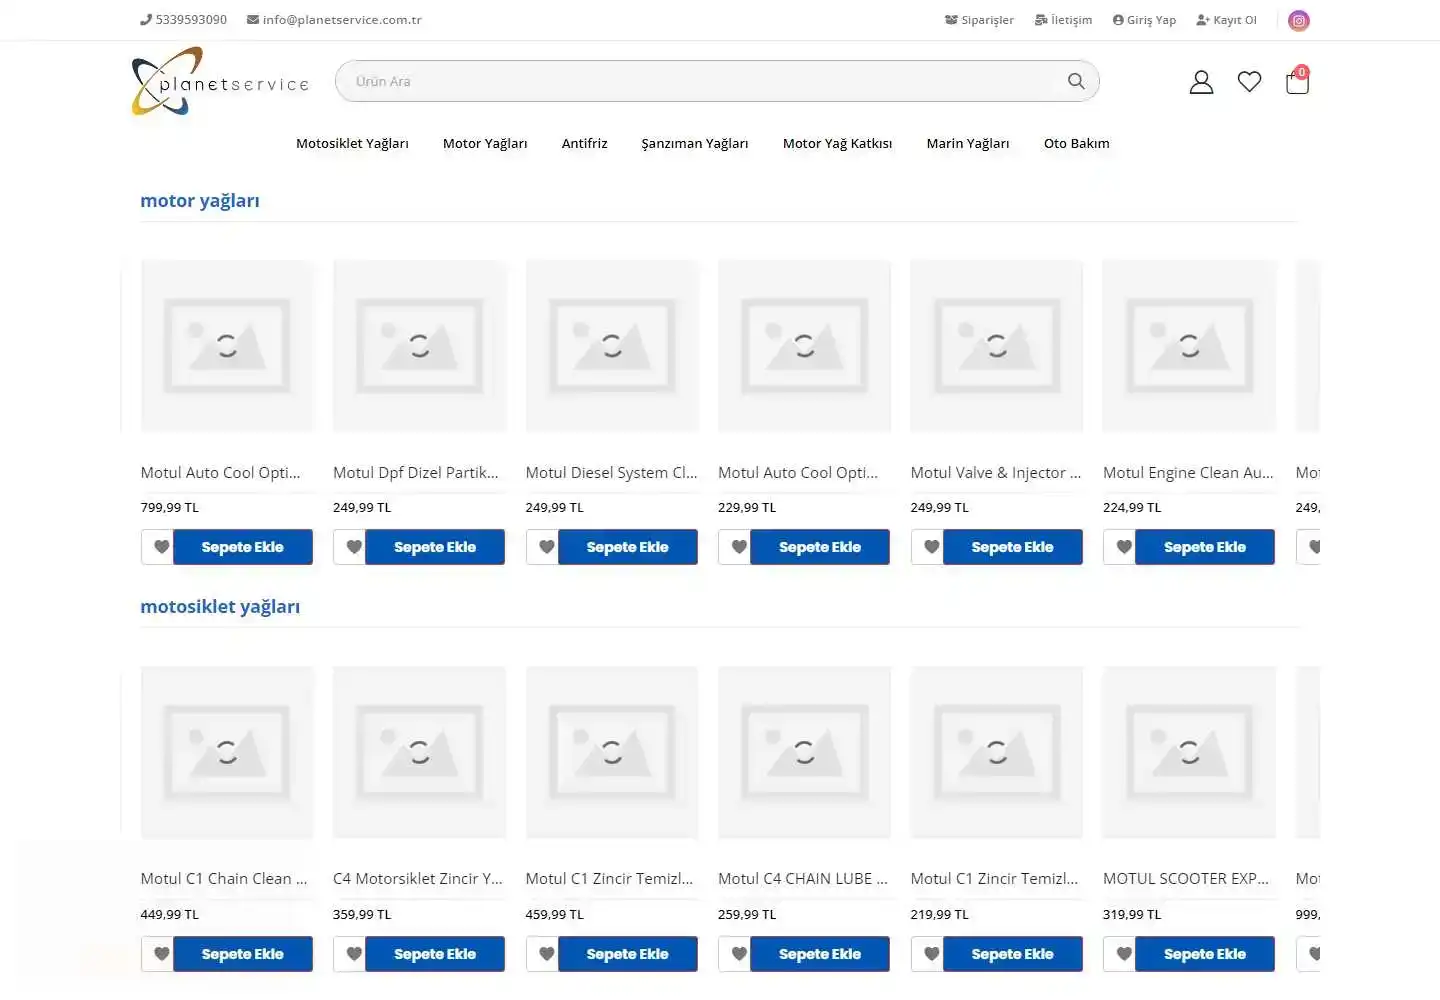Click the planetservice logo
Screen dimensions: 1440x1000
[x=220, y=81]
